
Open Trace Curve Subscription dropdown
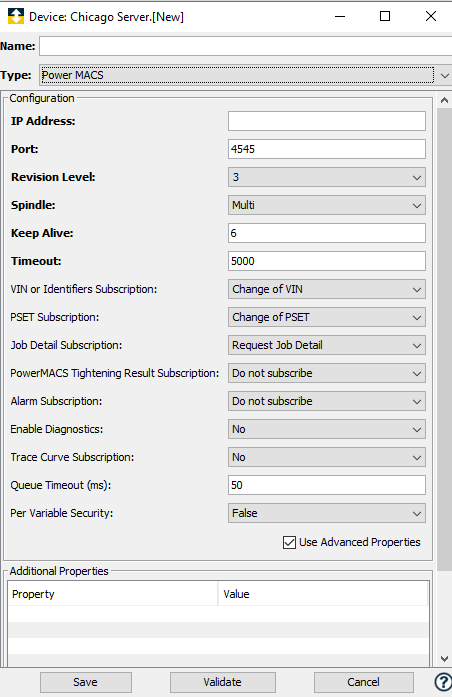pos(327,457)
